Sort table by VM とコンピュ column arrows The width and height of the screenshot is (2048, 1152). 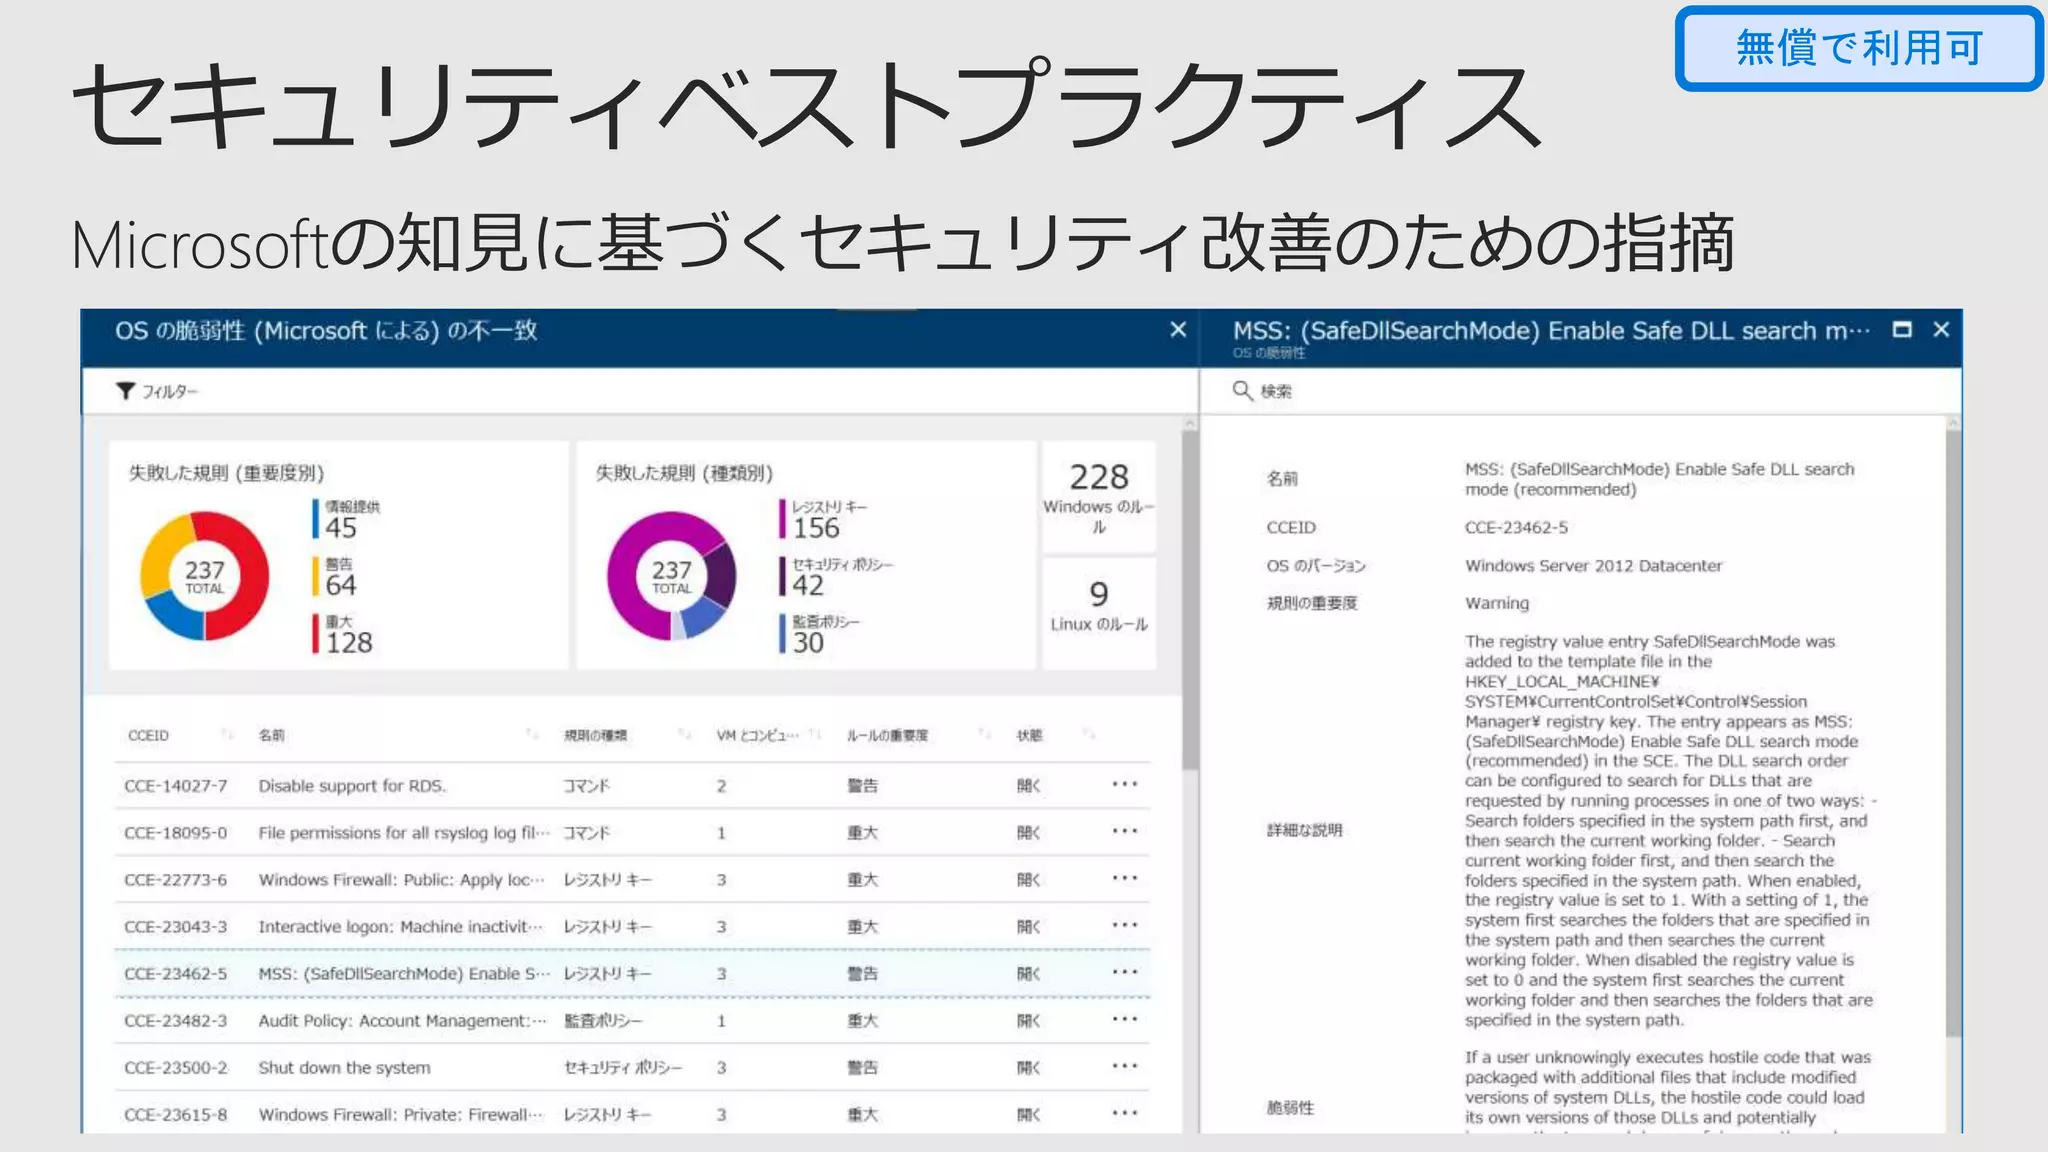[x=815, y=735]
